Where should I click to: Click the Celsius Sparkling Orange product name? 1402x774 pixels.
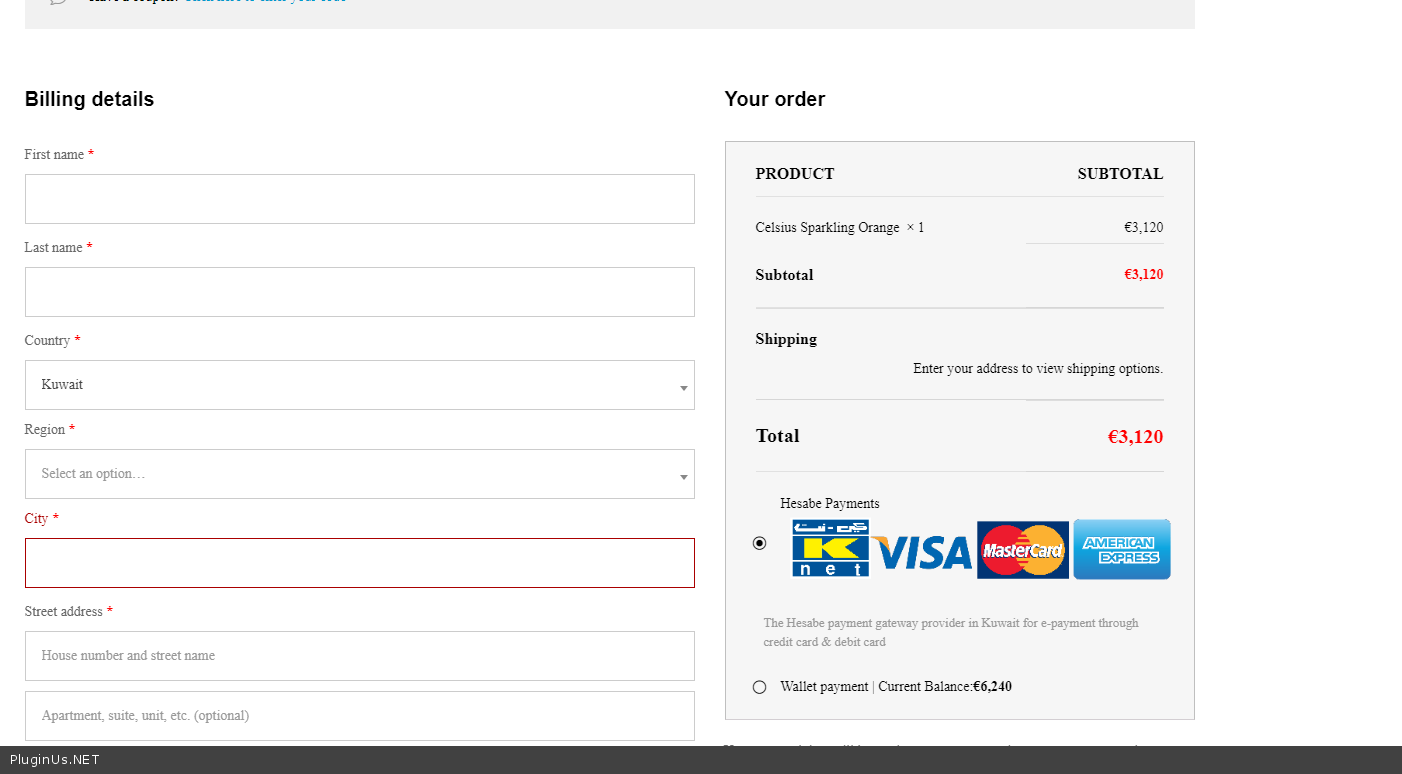click(827, 228)
